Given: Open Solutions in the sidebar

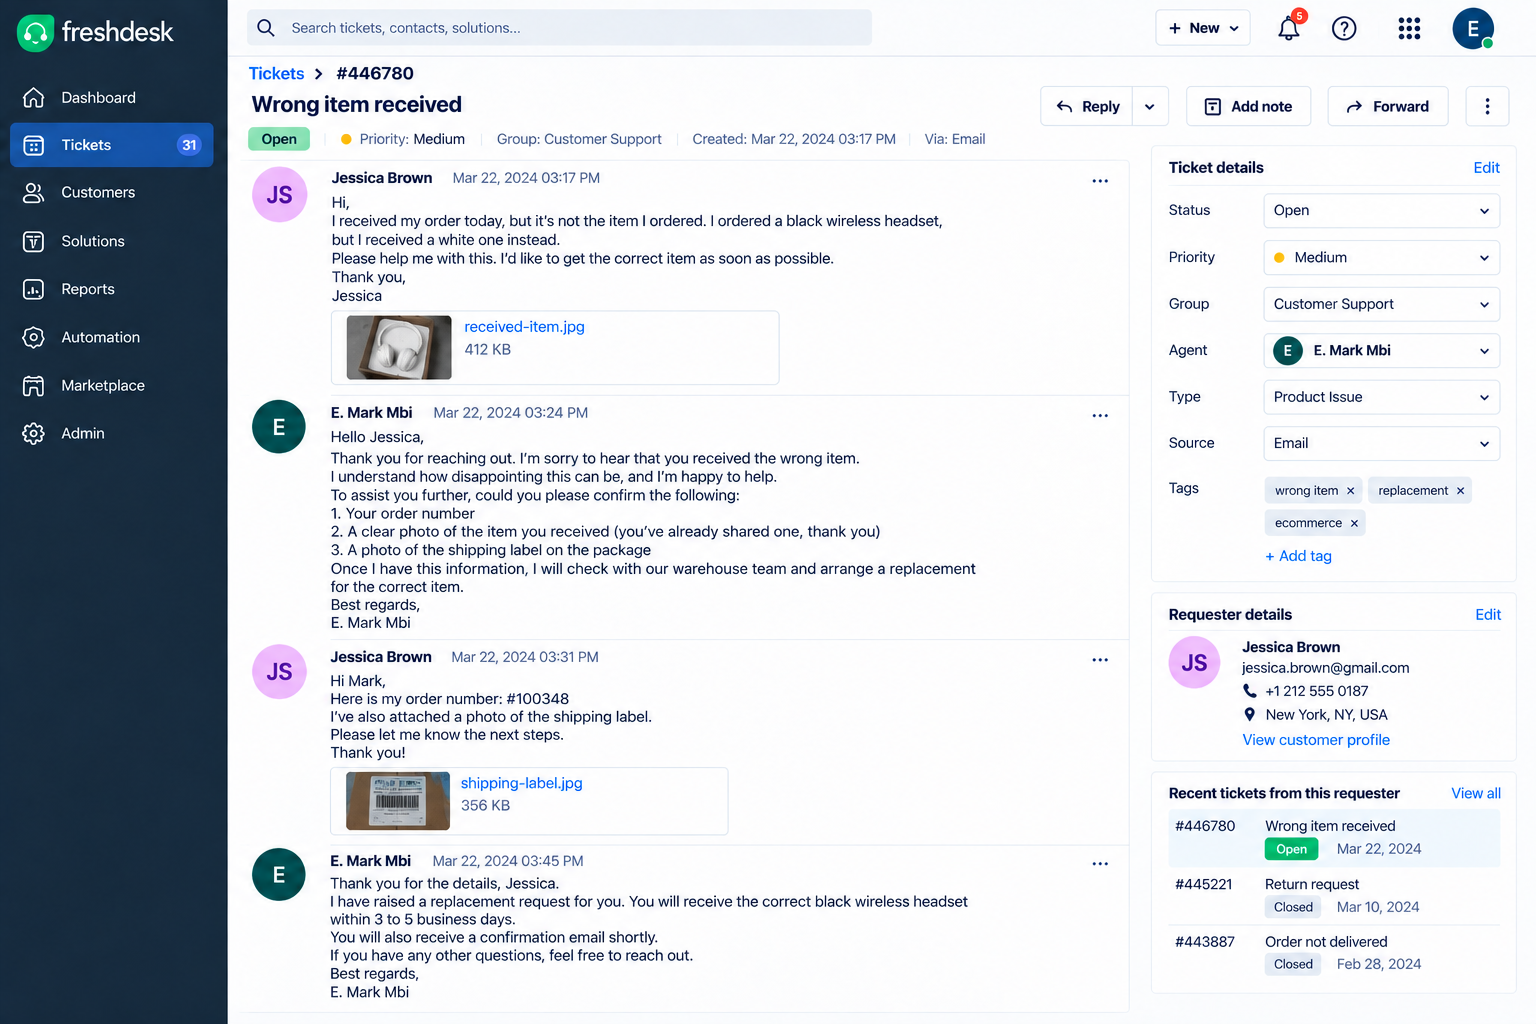Looking at the screenshot, I should click(112, 241).
